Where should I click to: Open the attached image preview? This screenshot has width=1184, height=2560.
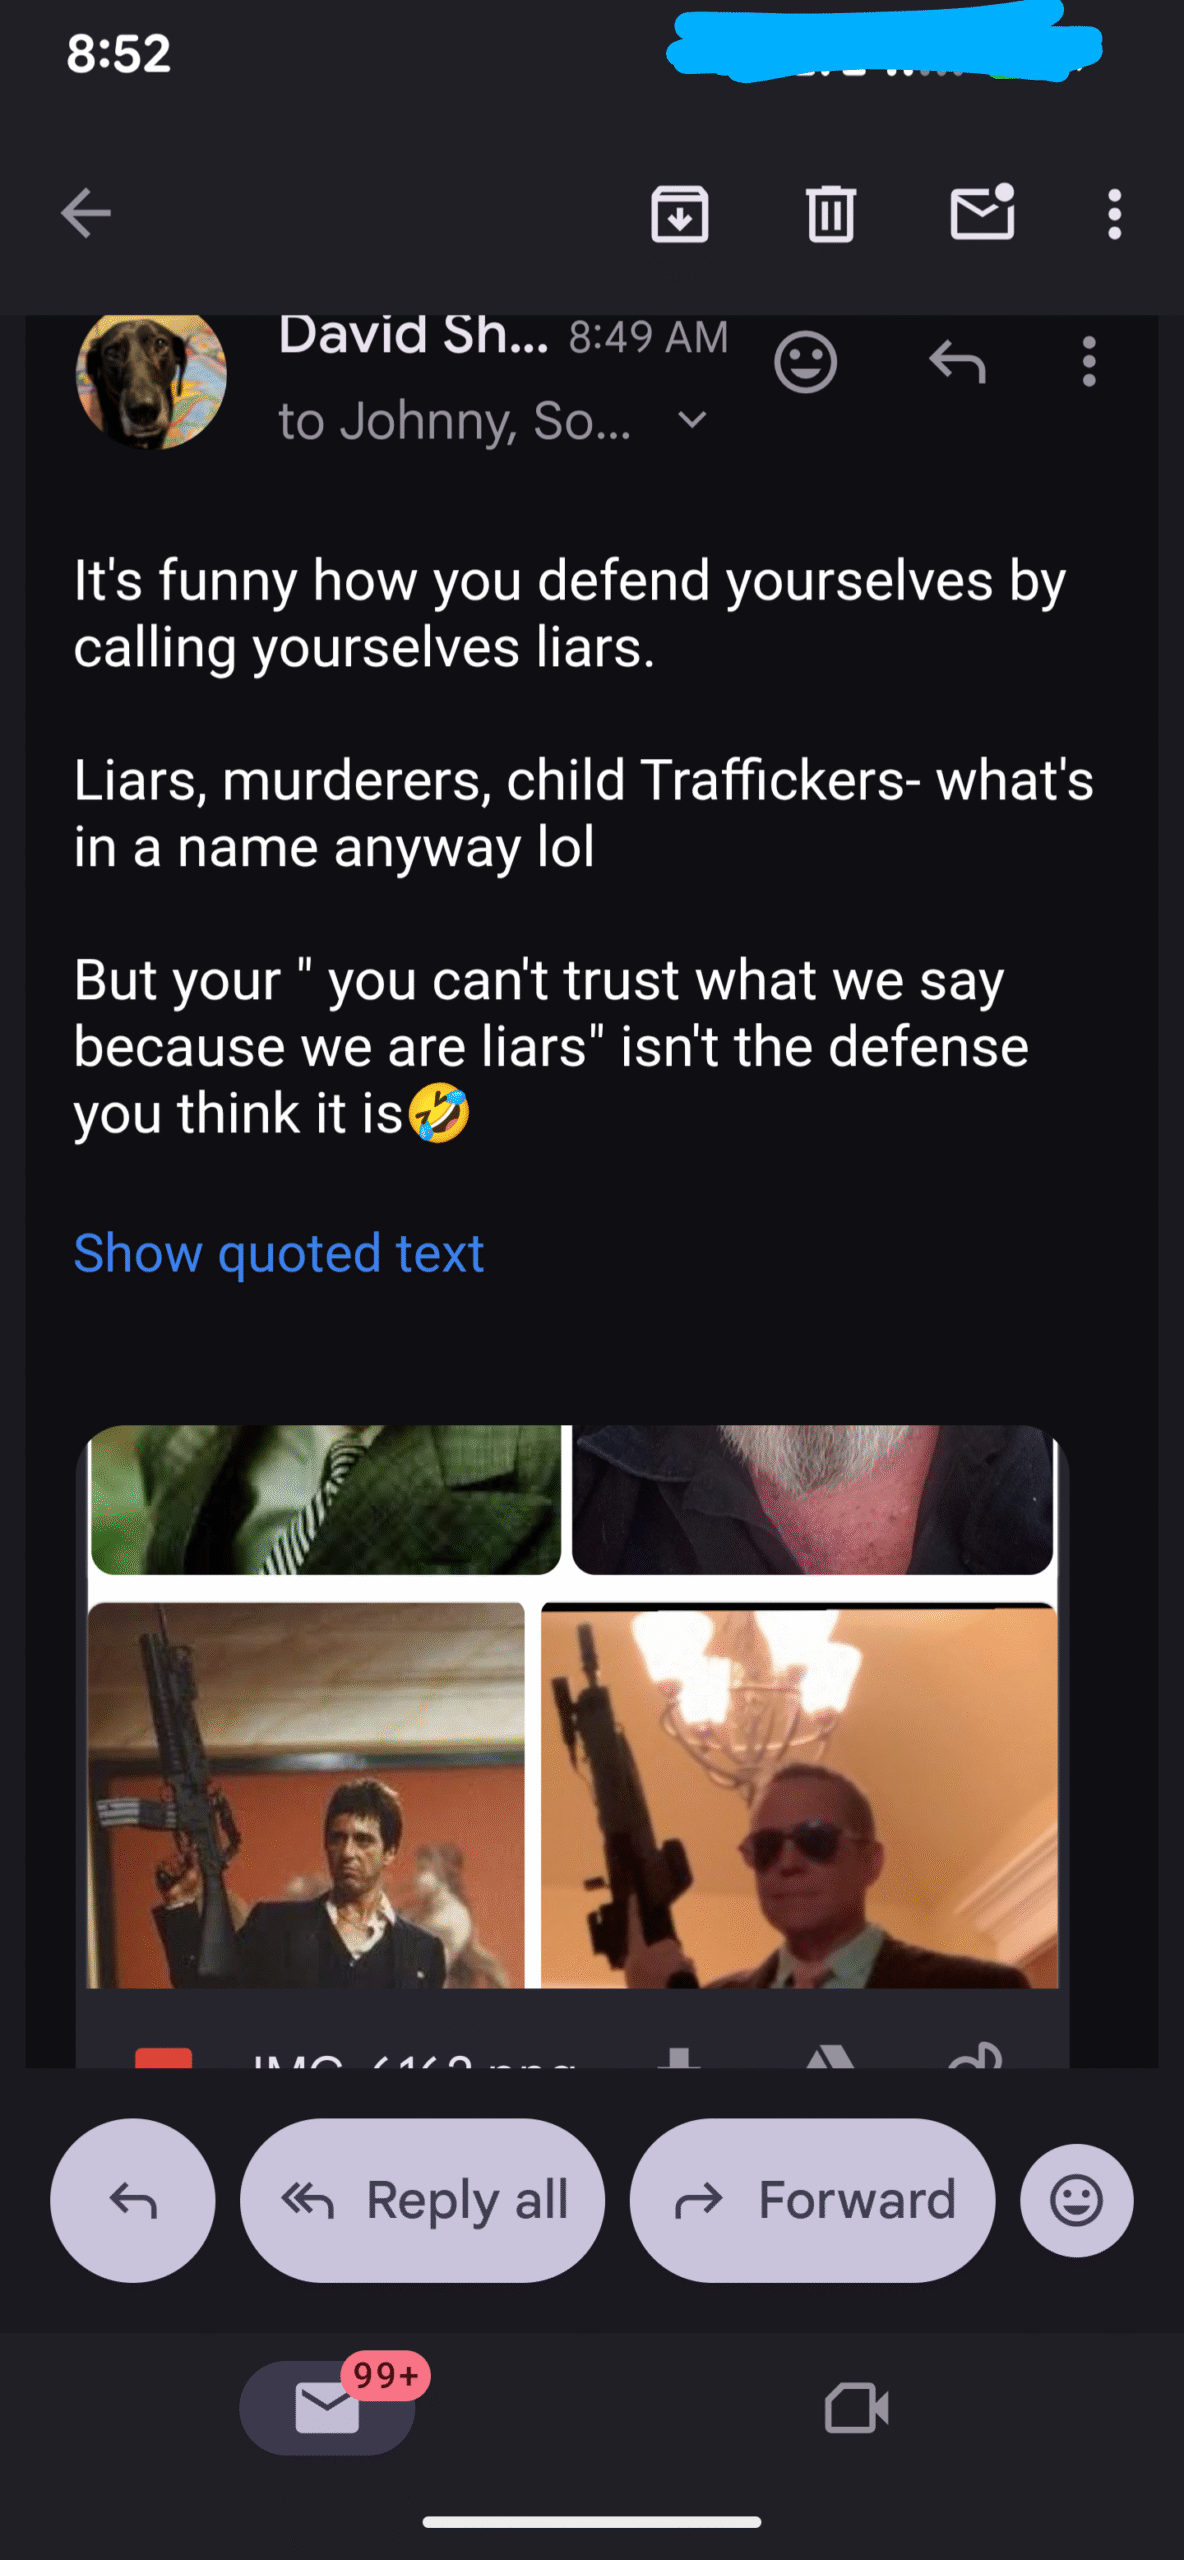click(572, 1707)
